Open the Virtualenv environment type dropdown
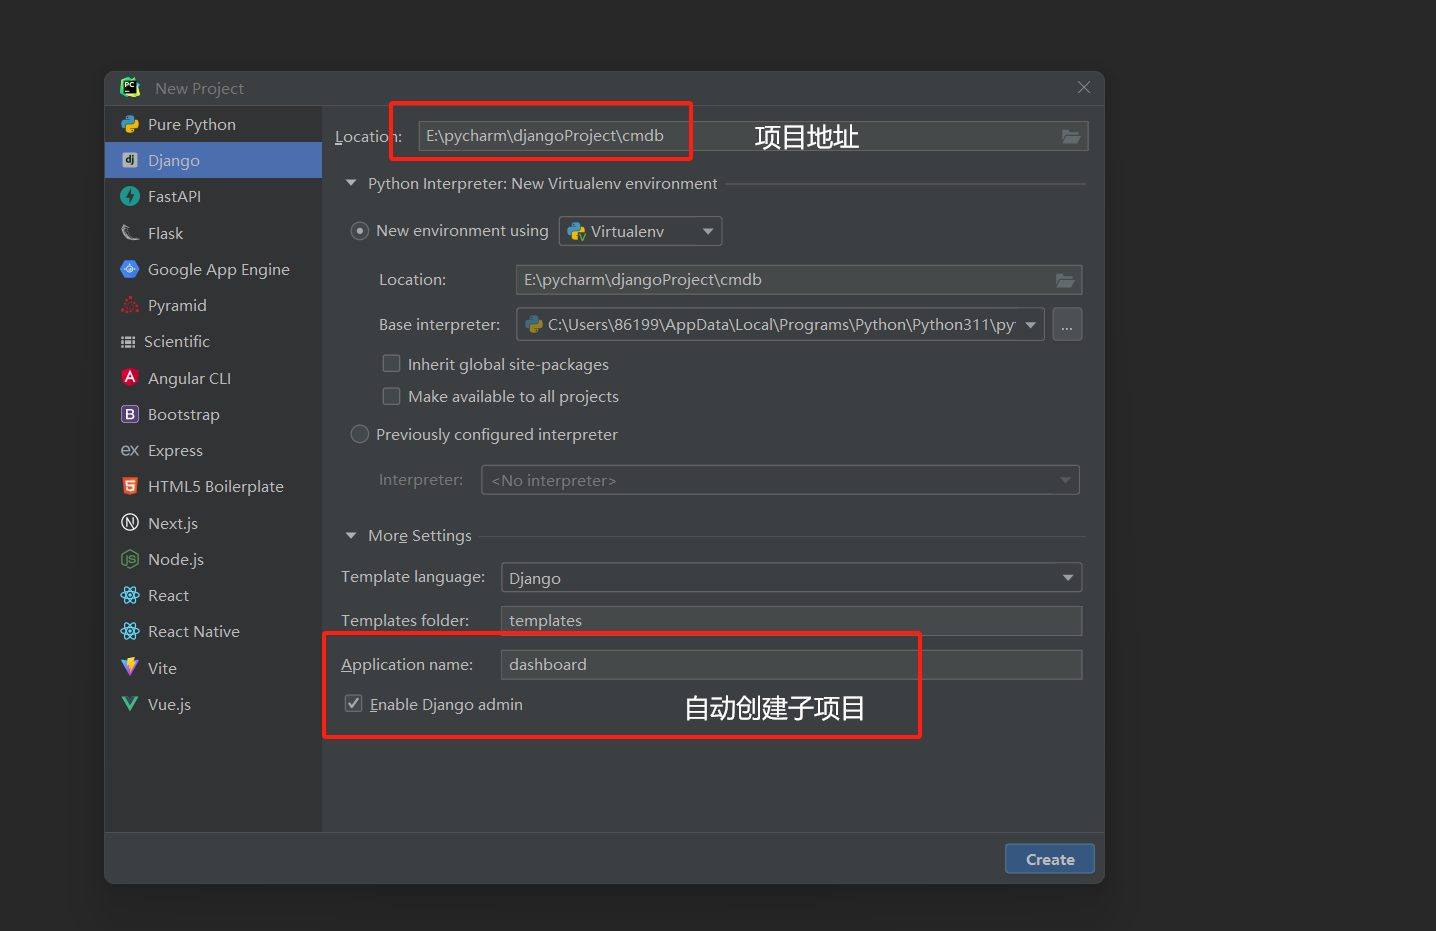 point(640,231)
